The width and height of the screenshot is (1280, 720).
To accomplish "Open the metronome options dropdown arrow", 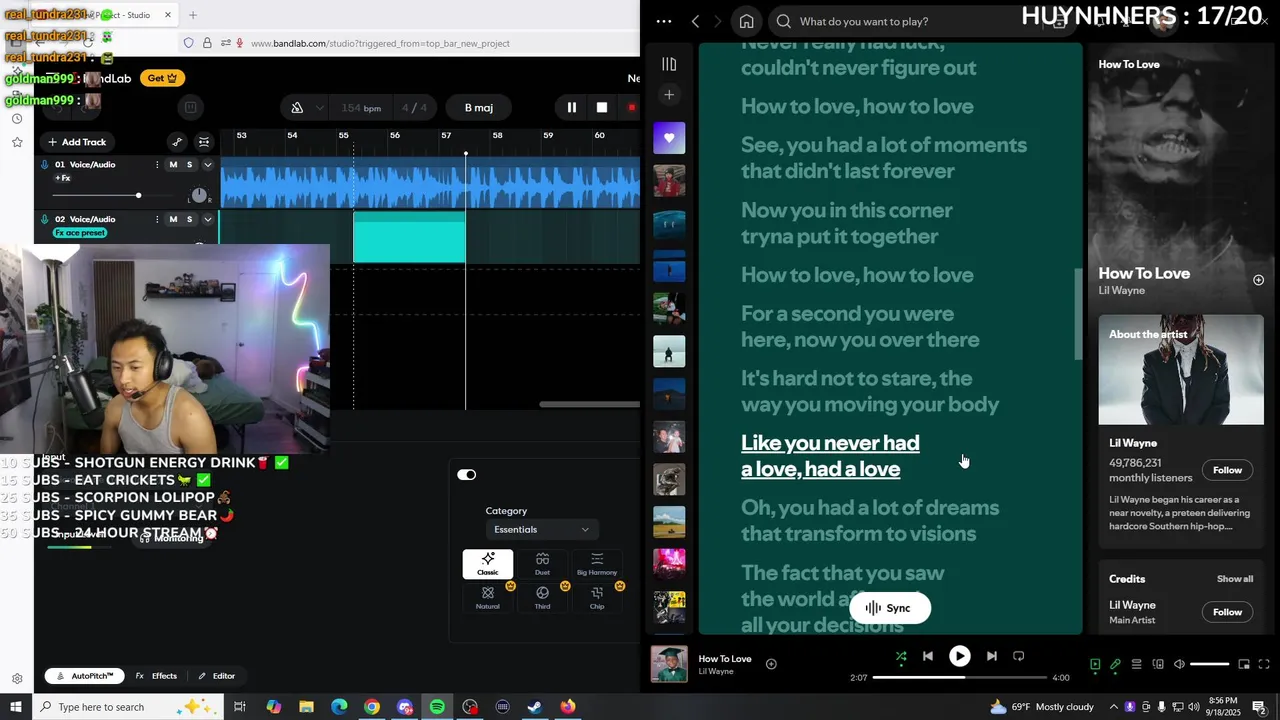I will 320,108.
